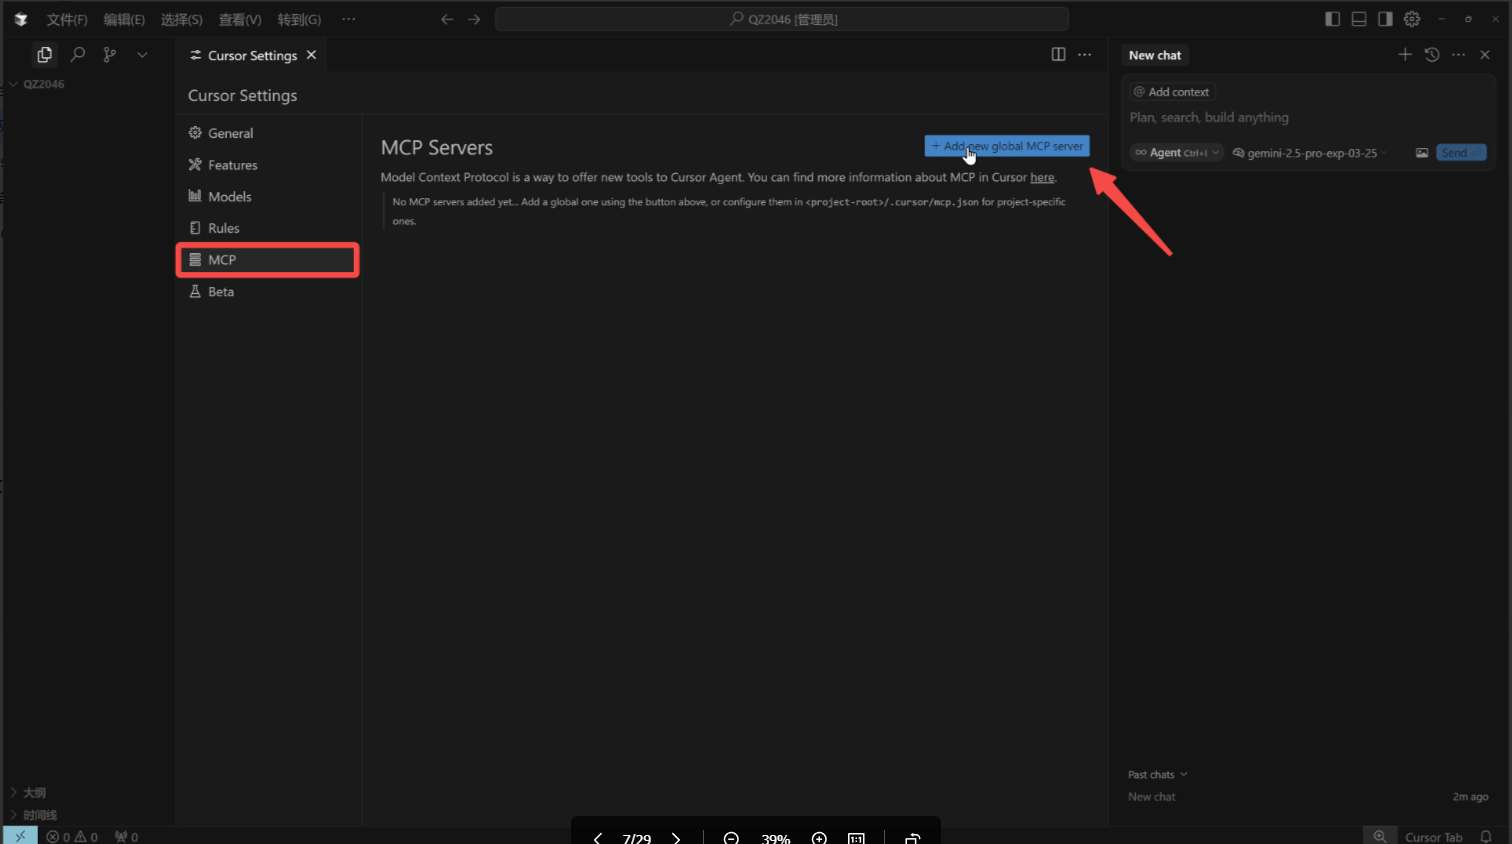
Task: Attach image using chat image icon
Action: [x=1422, y=153]
